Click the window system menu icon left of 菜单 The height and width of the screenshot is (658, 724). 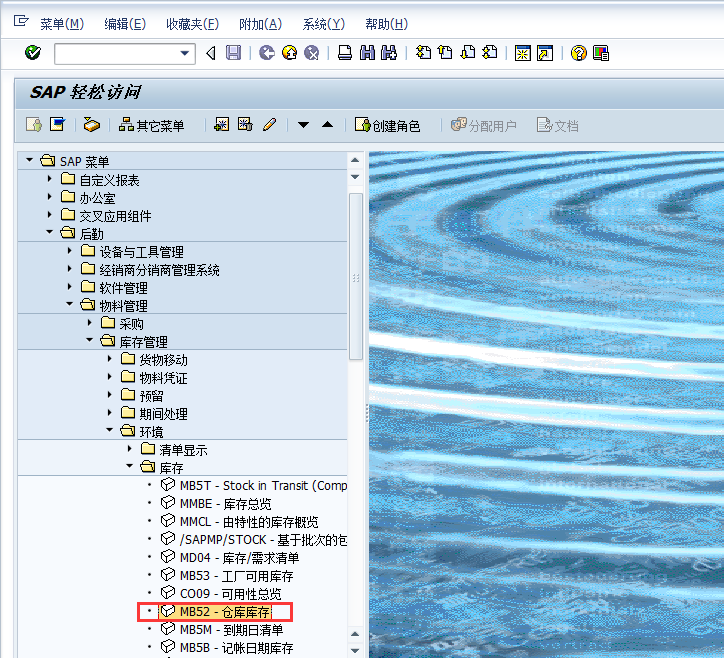click(x=21, y=21)
